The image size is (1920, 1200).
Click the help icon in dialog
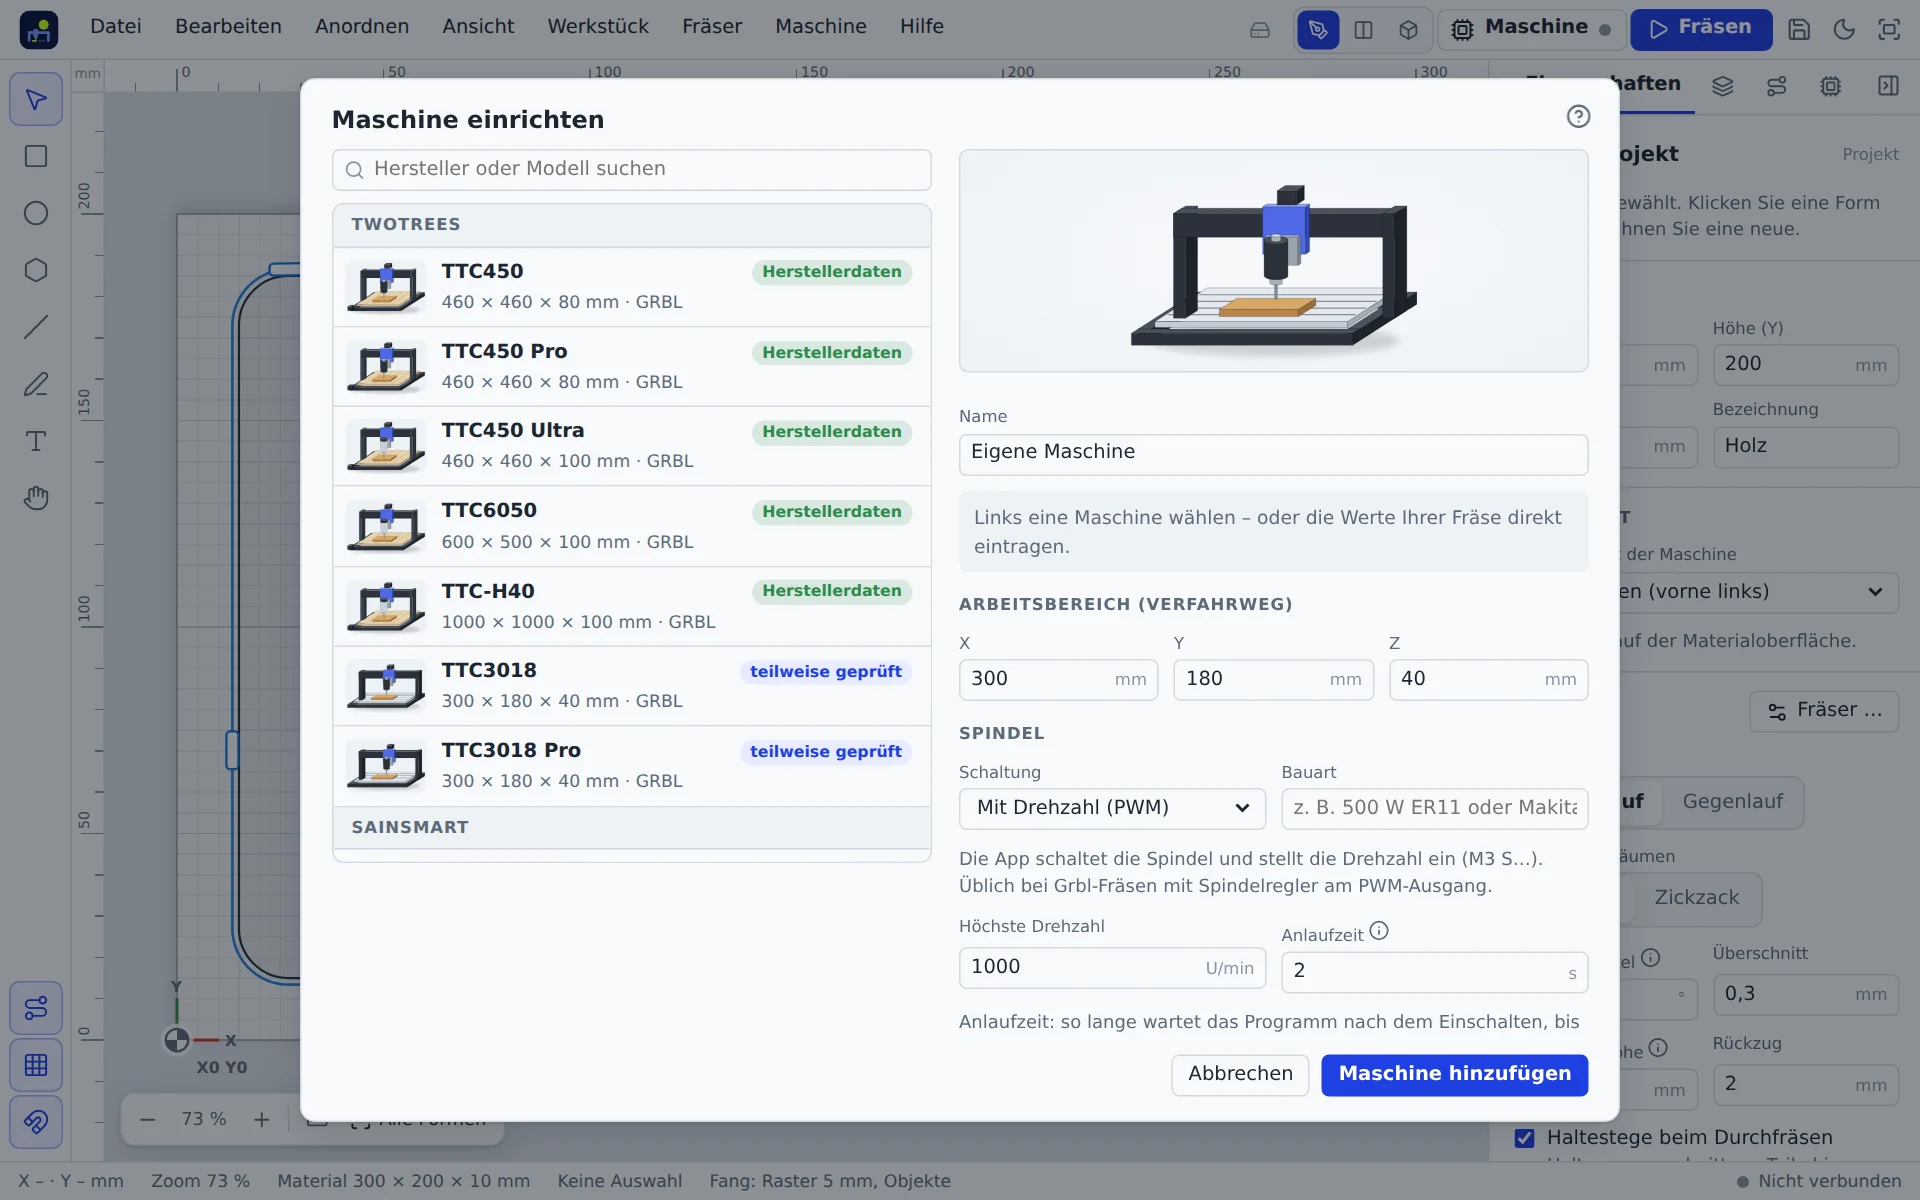click(1578, 117)
